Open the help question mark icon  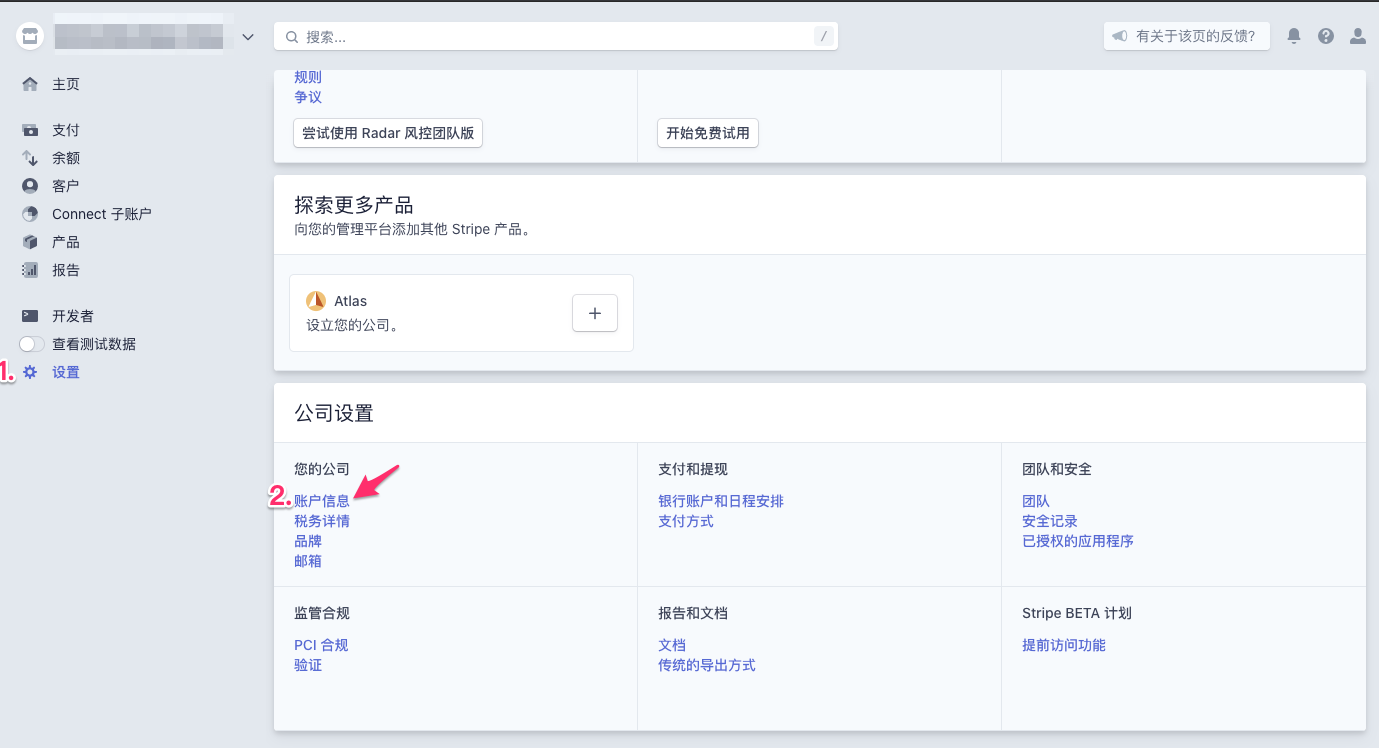pos(1326,36)
